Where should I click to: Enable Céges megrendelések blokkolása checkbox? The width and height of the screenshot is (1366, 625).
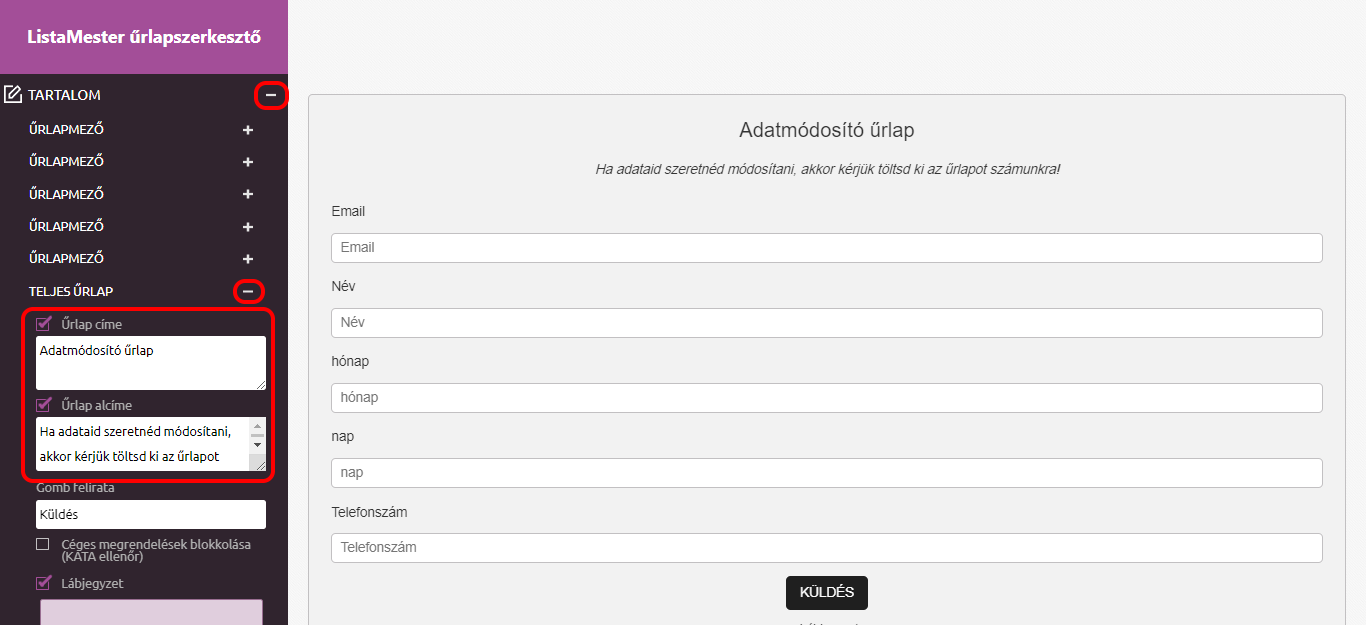pos(43,544)
